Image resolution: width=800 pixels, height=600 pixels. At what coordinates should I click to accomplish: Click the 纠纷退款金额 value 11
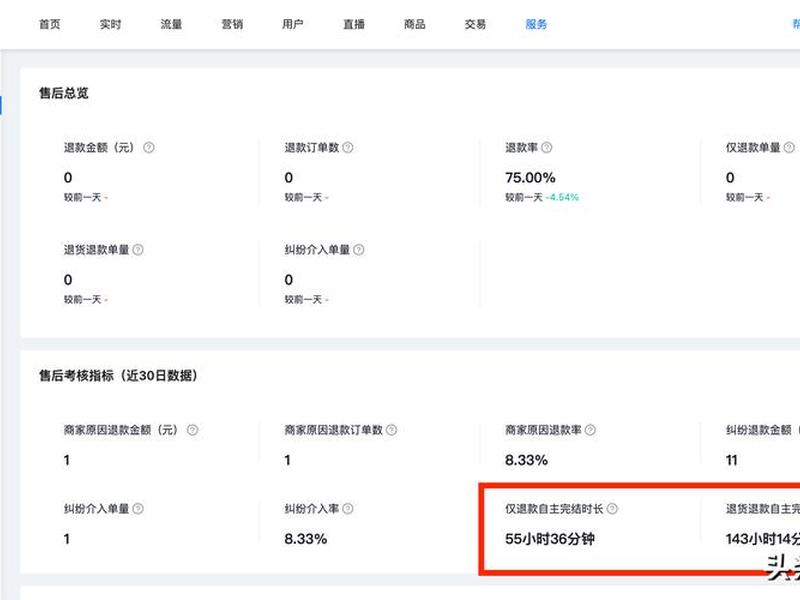pos(732,460)
